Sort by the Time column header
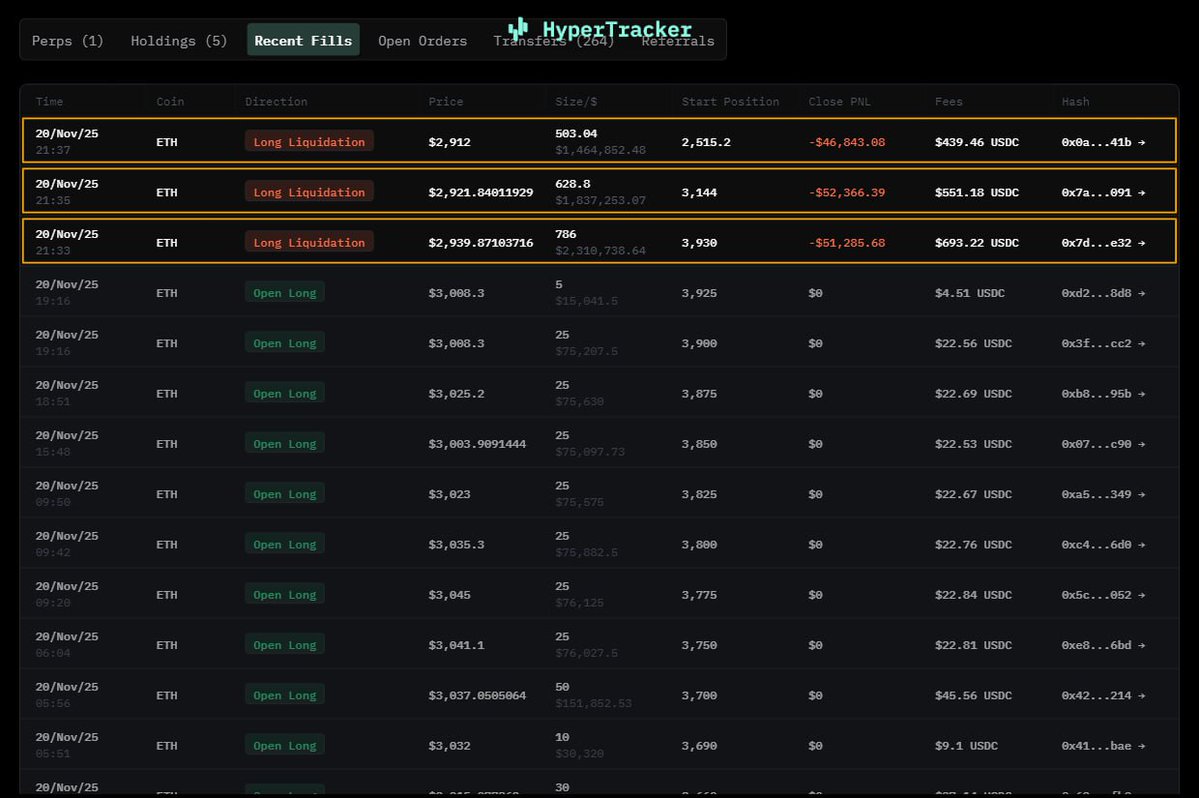Viewport: 1199px width, 798px height. click(49, 102)
